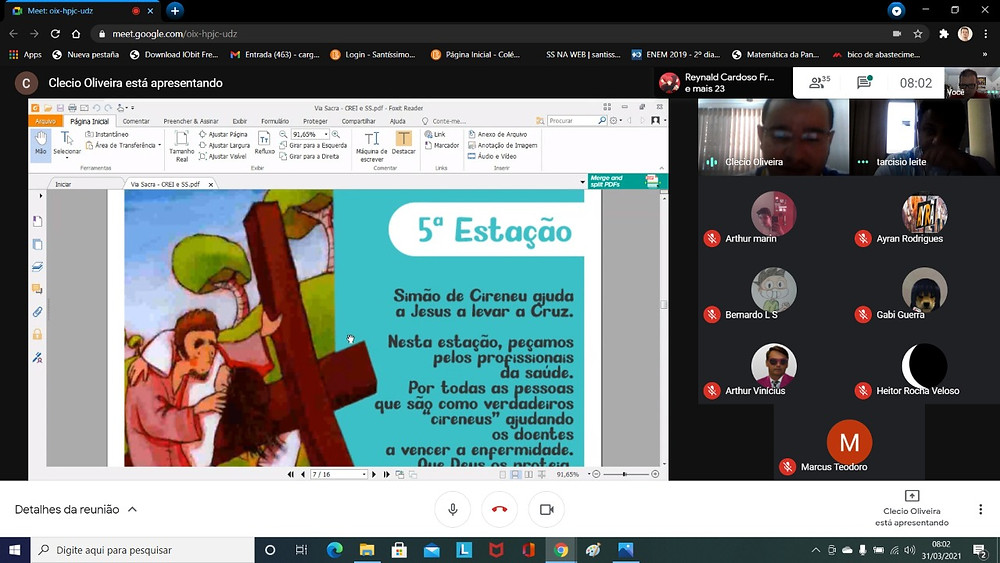The image size is (1000, 563).
Task: Click the Foxit vertical scrollbar
Action: point(664,330)
